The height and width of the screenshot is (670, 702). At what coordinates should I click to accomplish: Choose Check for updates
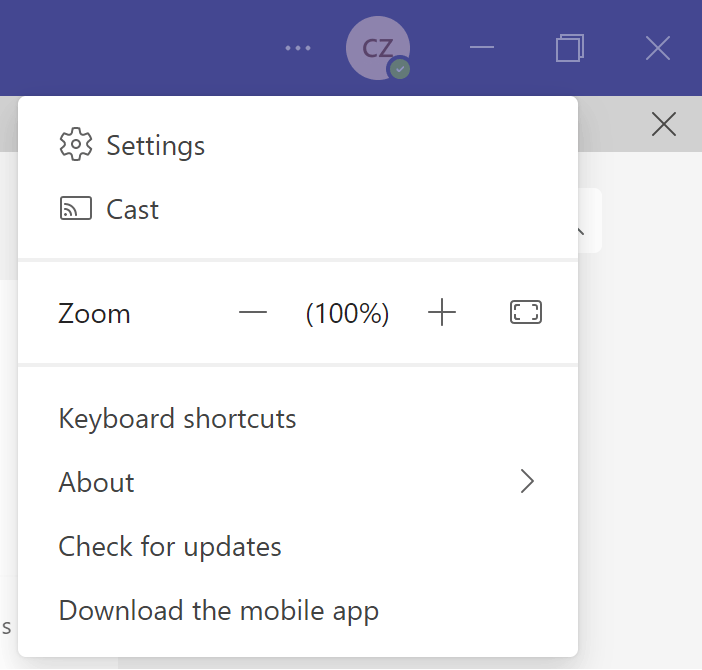point(170,546)
